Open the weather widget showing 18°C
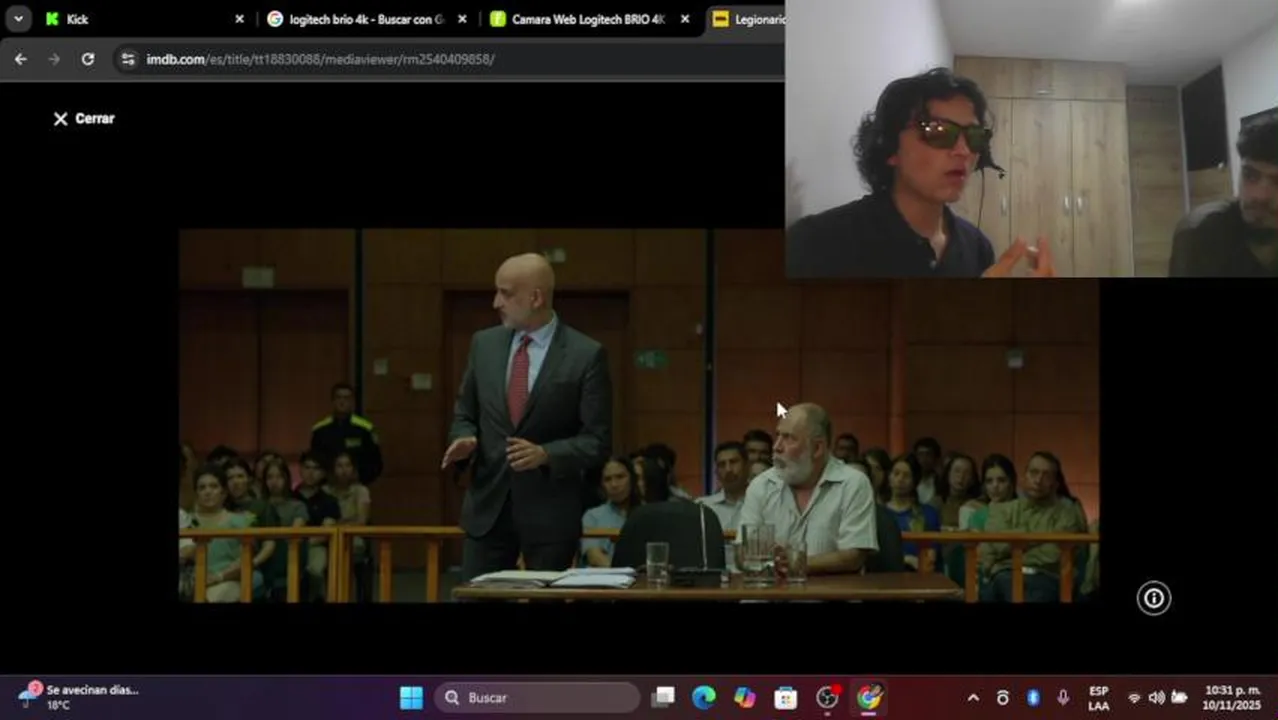1278x720 pixels. [x=80, y=697]
